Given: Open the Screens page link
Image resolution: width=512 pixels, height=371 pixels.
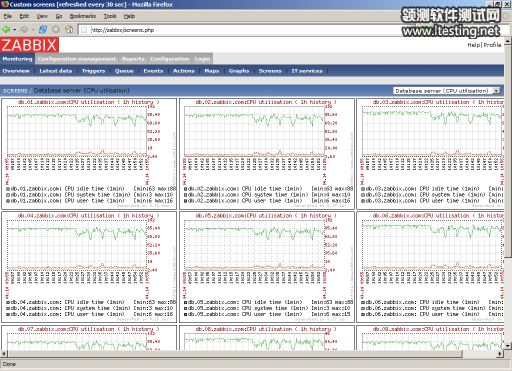Looking at the screenshot, I should (270, 71).
